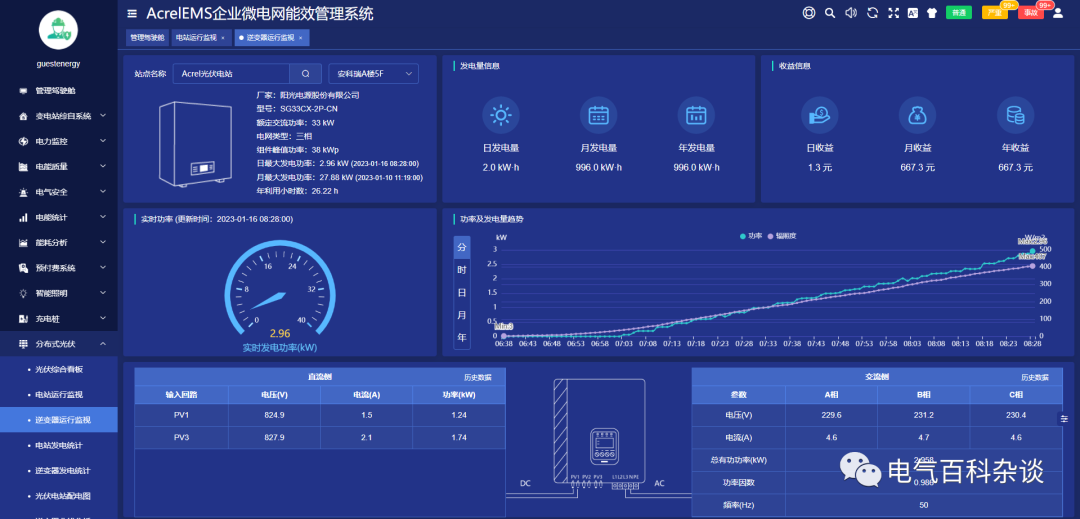
Task: Click the 月收益 money bag icon
Action: coord(917,115)
